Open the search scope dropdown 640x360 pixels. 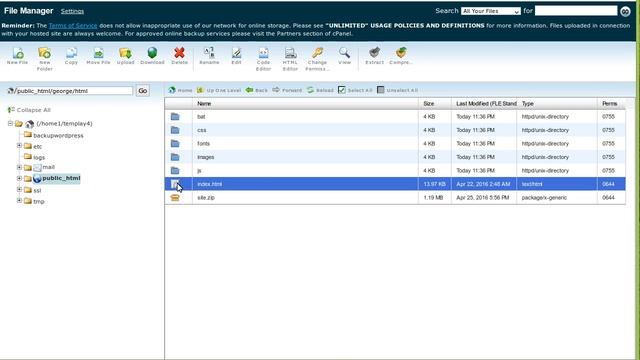[x=491, y=11]
